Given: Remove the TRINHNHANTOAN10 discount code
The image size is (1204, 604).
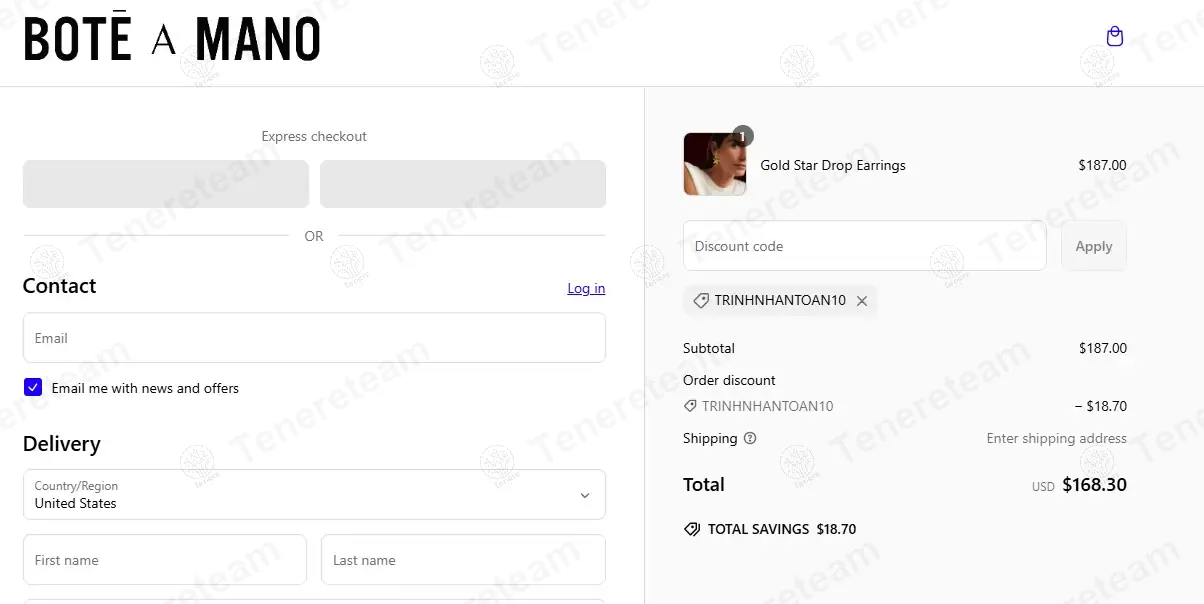Looking at the screenshot, I should point(862,301).
